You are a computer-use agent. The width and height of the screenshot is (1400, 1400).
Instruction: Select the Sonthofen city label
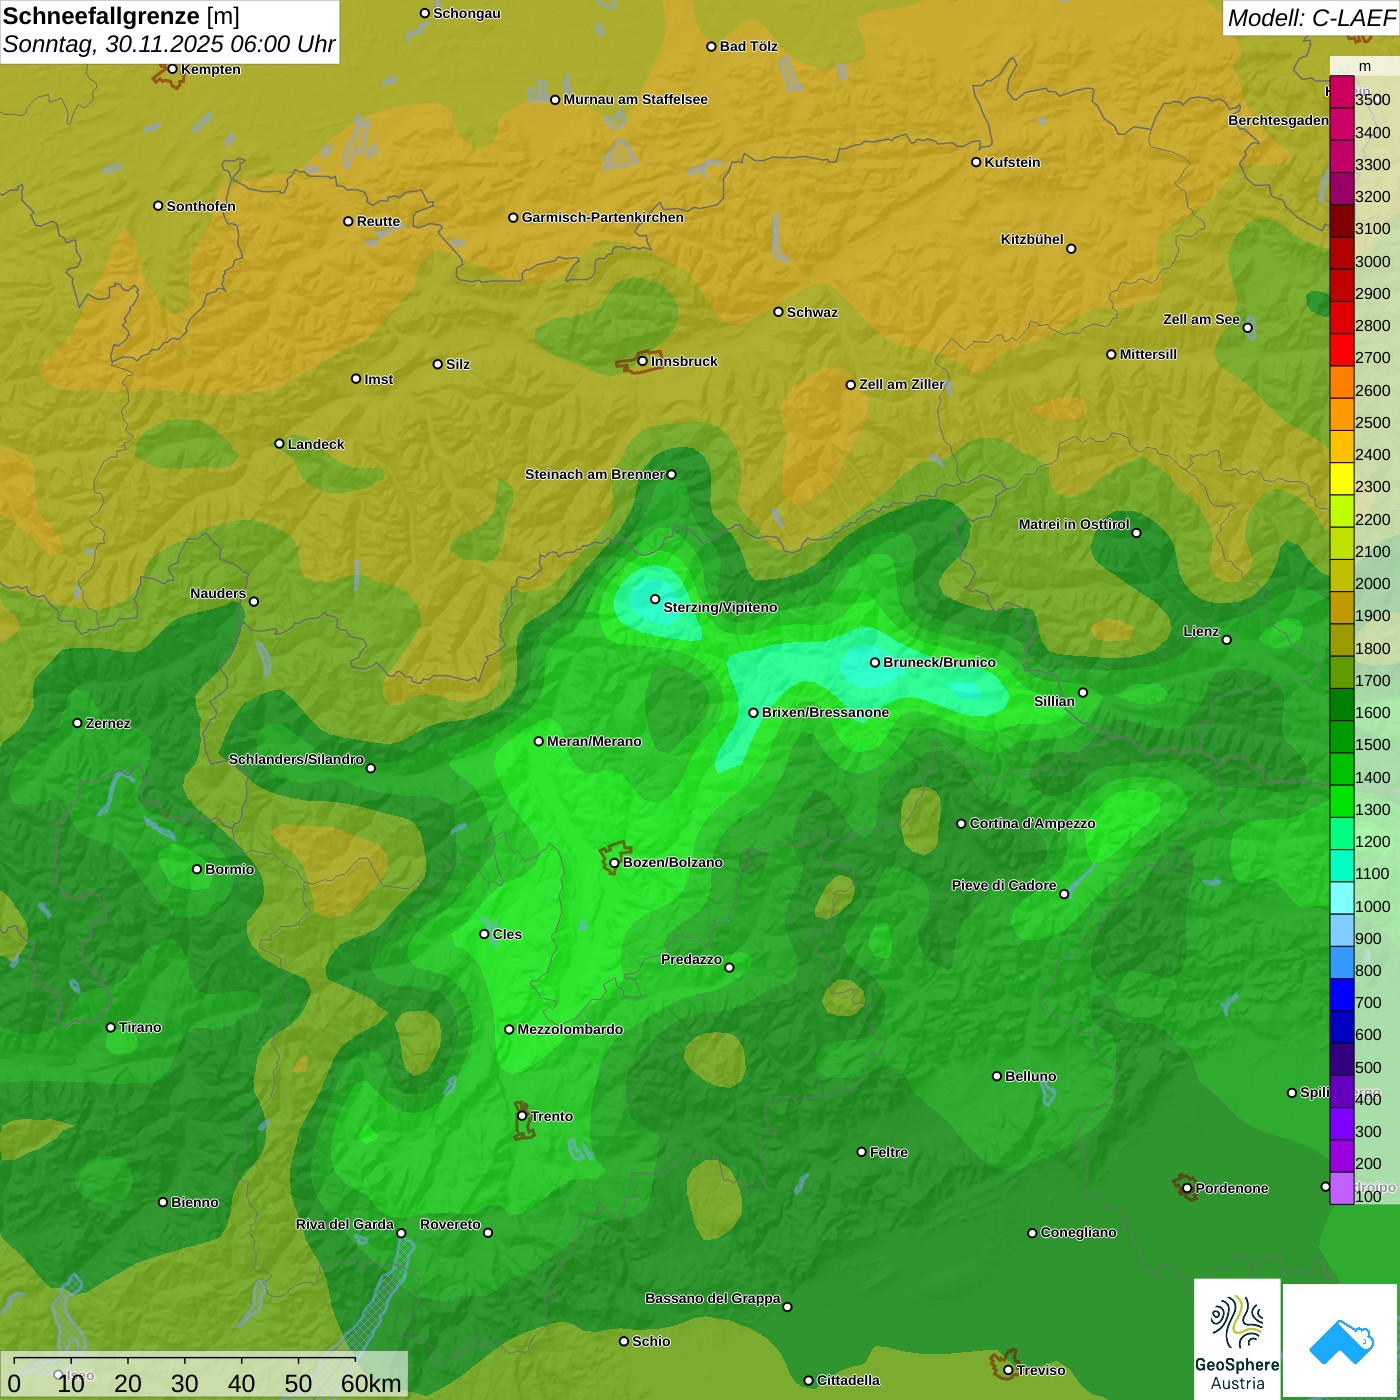(201, 206)
